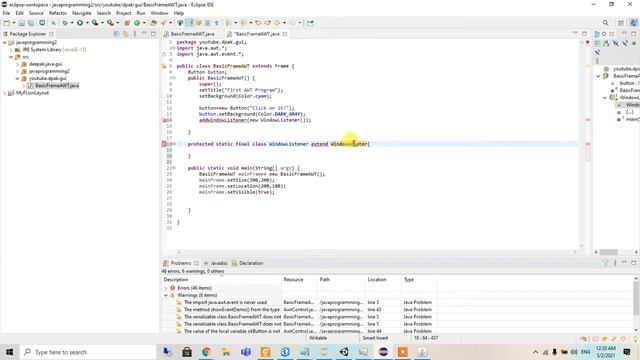Select BasicFrameAWT.java in Package Explorer
The image size is (640, 360).
(x=57, y=86)
